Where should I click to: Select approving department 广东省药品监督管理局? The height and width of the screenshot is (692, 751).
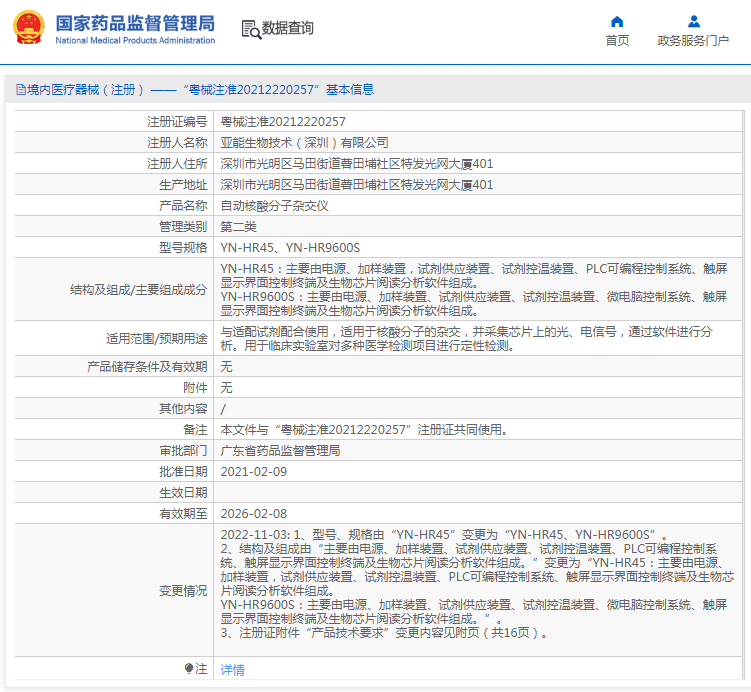tap(280, 451)
